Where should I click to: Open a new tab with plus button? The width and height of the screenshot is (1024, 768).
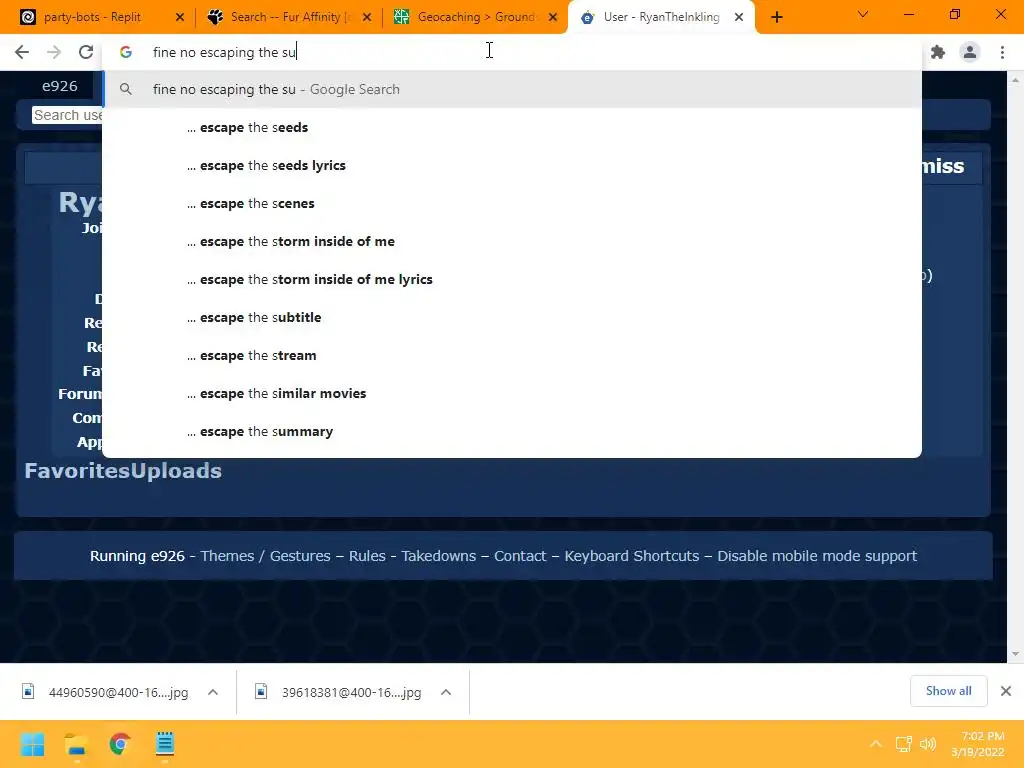(776, 18)
